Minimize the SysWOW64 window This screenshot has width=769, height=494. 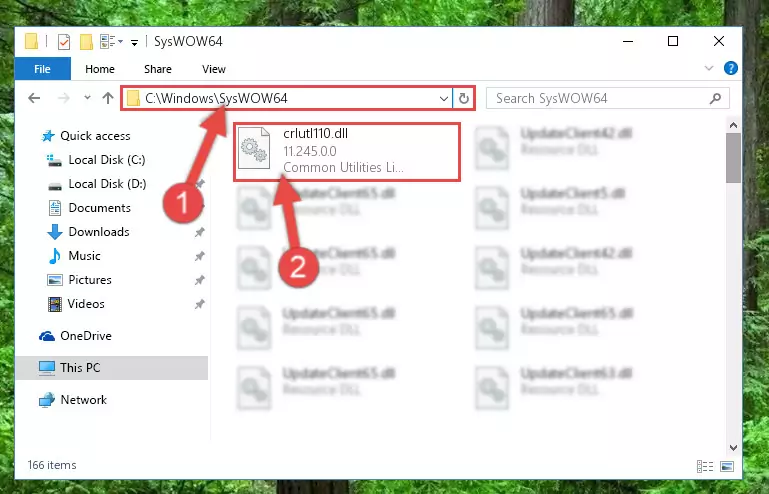click(628, 42)
